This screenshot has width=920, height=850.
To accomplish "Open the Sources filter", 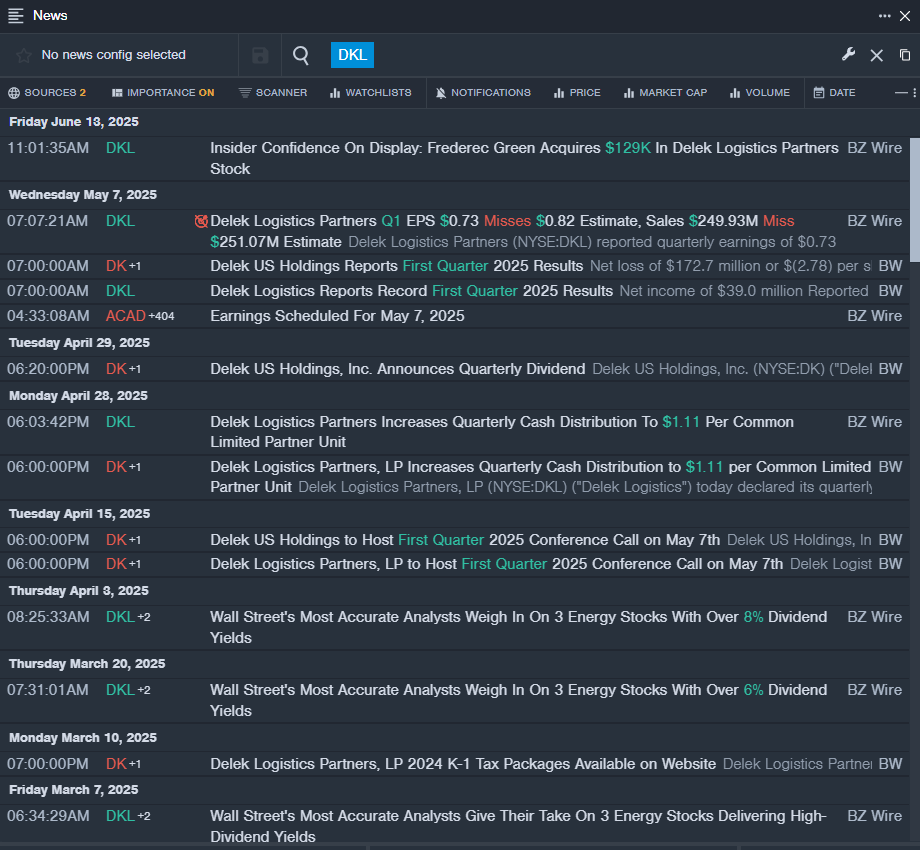I will pos(47,93).
